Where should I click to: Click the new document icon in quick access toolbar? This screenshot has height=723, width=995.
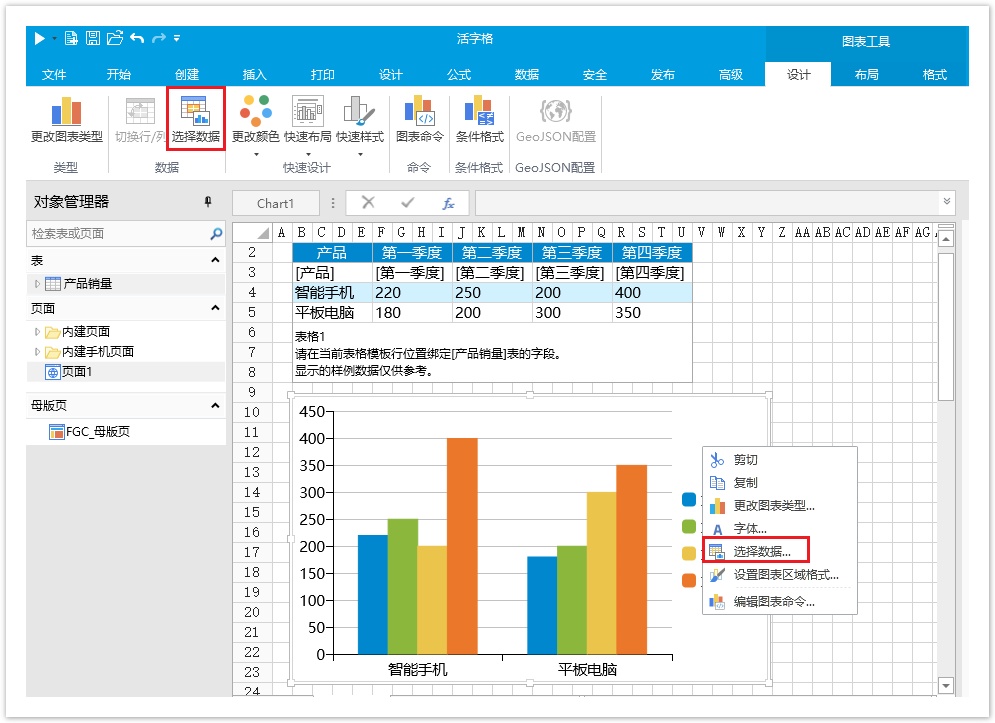tap(71, 38)
